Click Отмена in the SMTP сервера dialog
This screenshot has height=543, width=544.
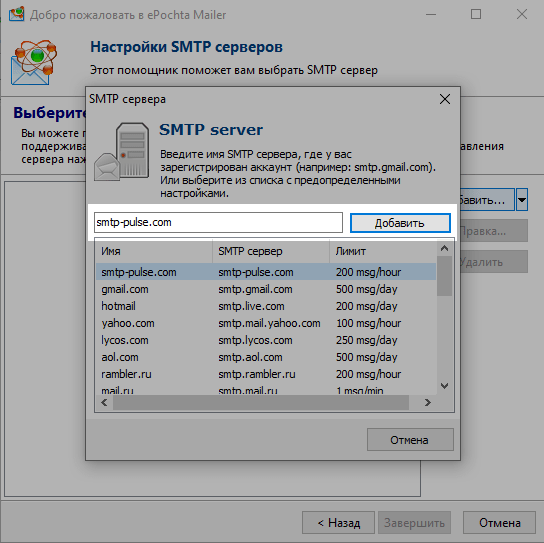tap(410, 440)
